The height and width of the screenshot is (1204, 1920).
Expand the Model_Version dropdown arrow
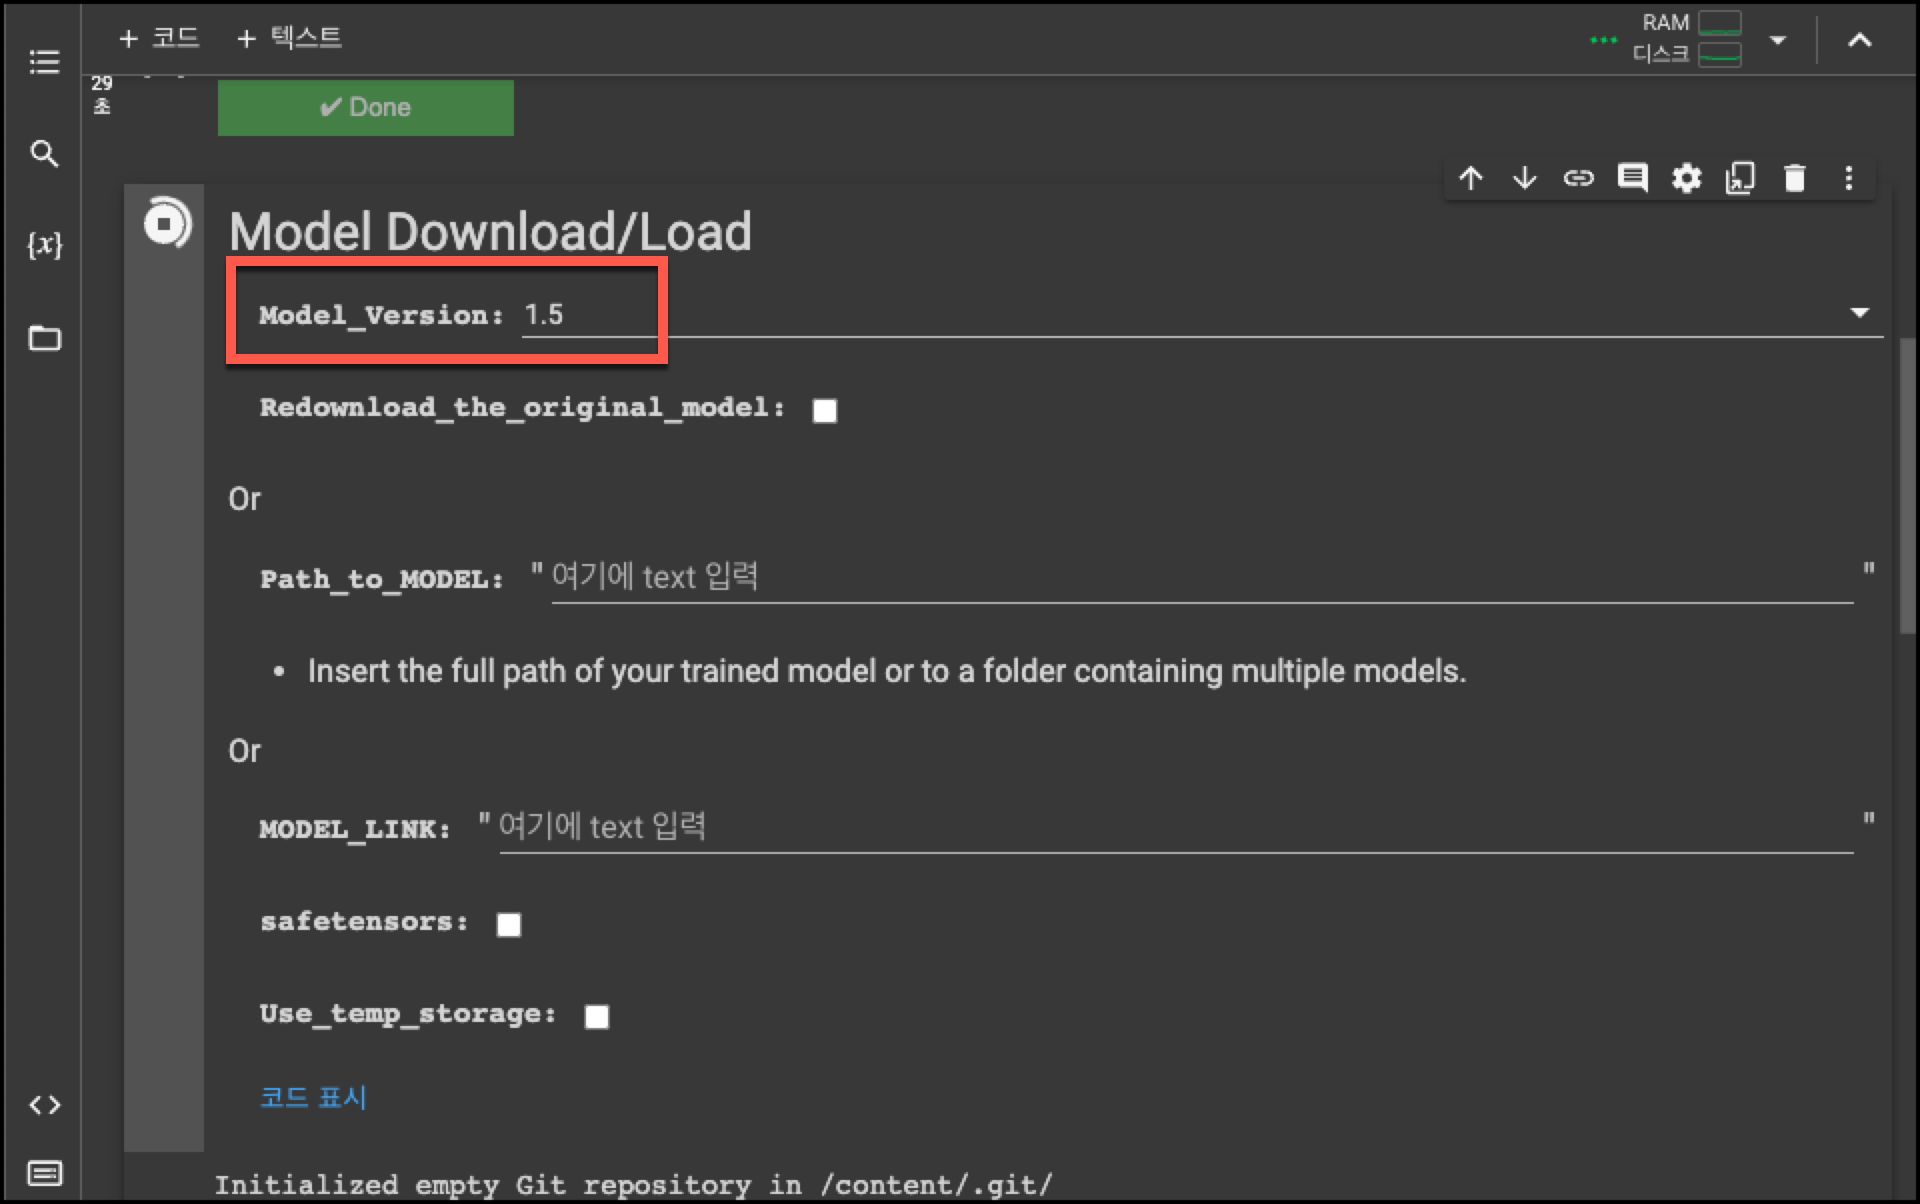[1859, 313]
